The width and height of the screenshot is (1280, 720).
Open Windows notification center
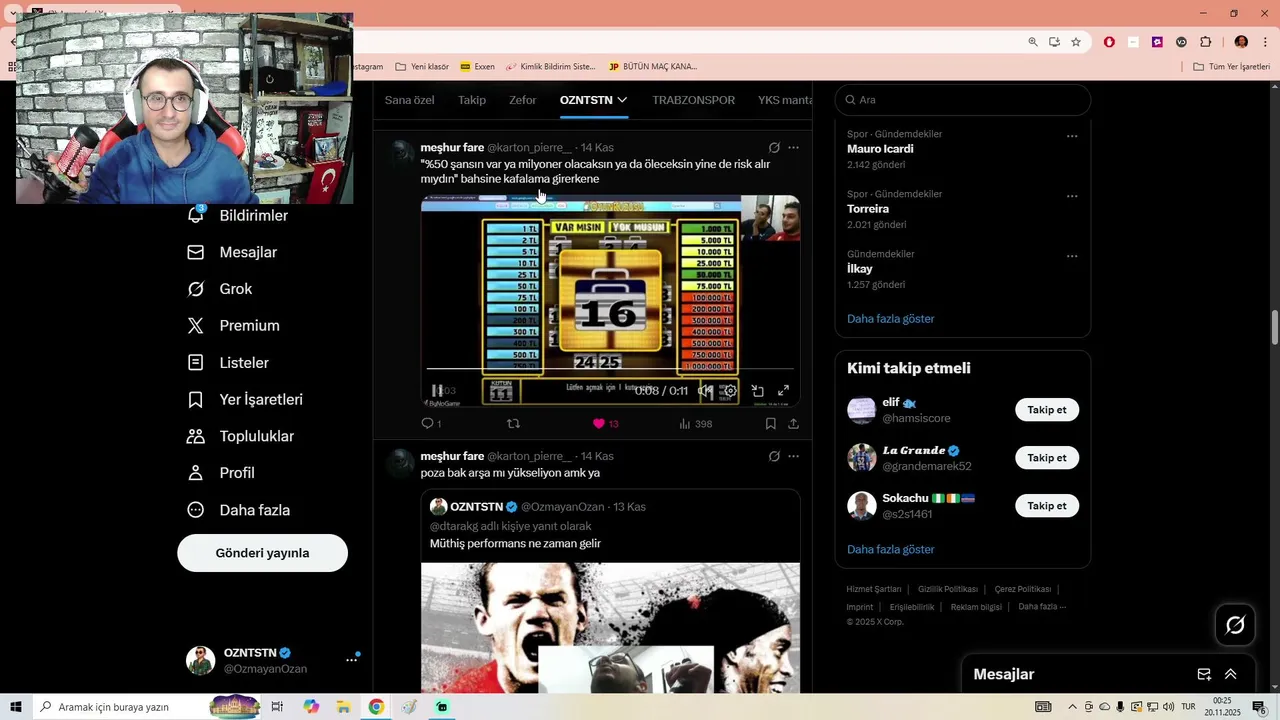tap(1260, 707)
